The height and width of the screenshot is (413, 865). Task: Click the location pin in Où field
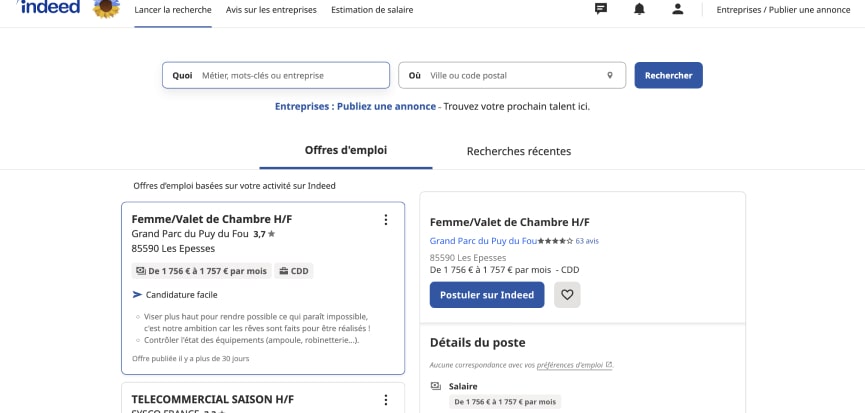[609, 75]
